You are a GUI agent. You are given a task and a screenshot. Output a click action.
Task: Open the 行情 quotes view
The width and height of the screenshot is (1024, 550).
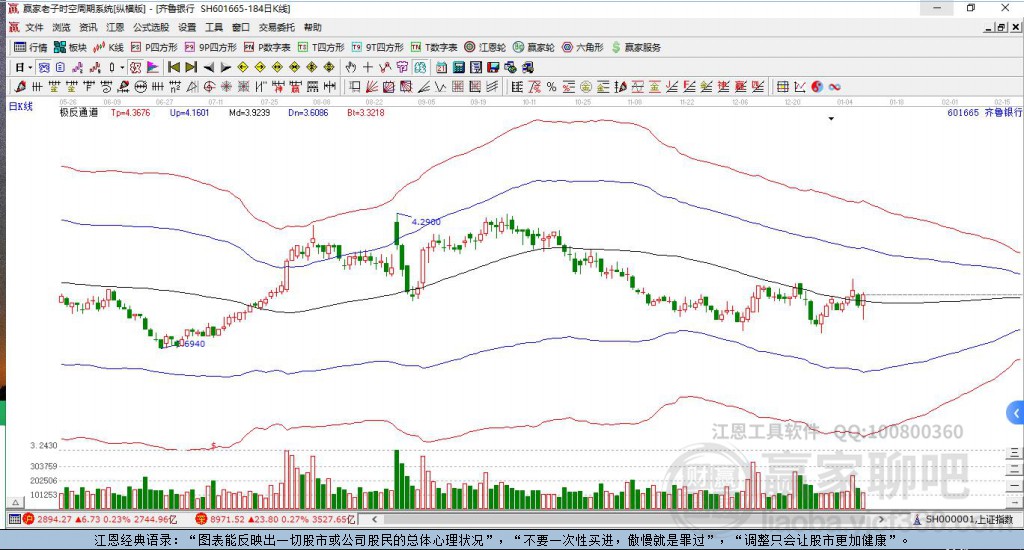click(x=31, y=47)
